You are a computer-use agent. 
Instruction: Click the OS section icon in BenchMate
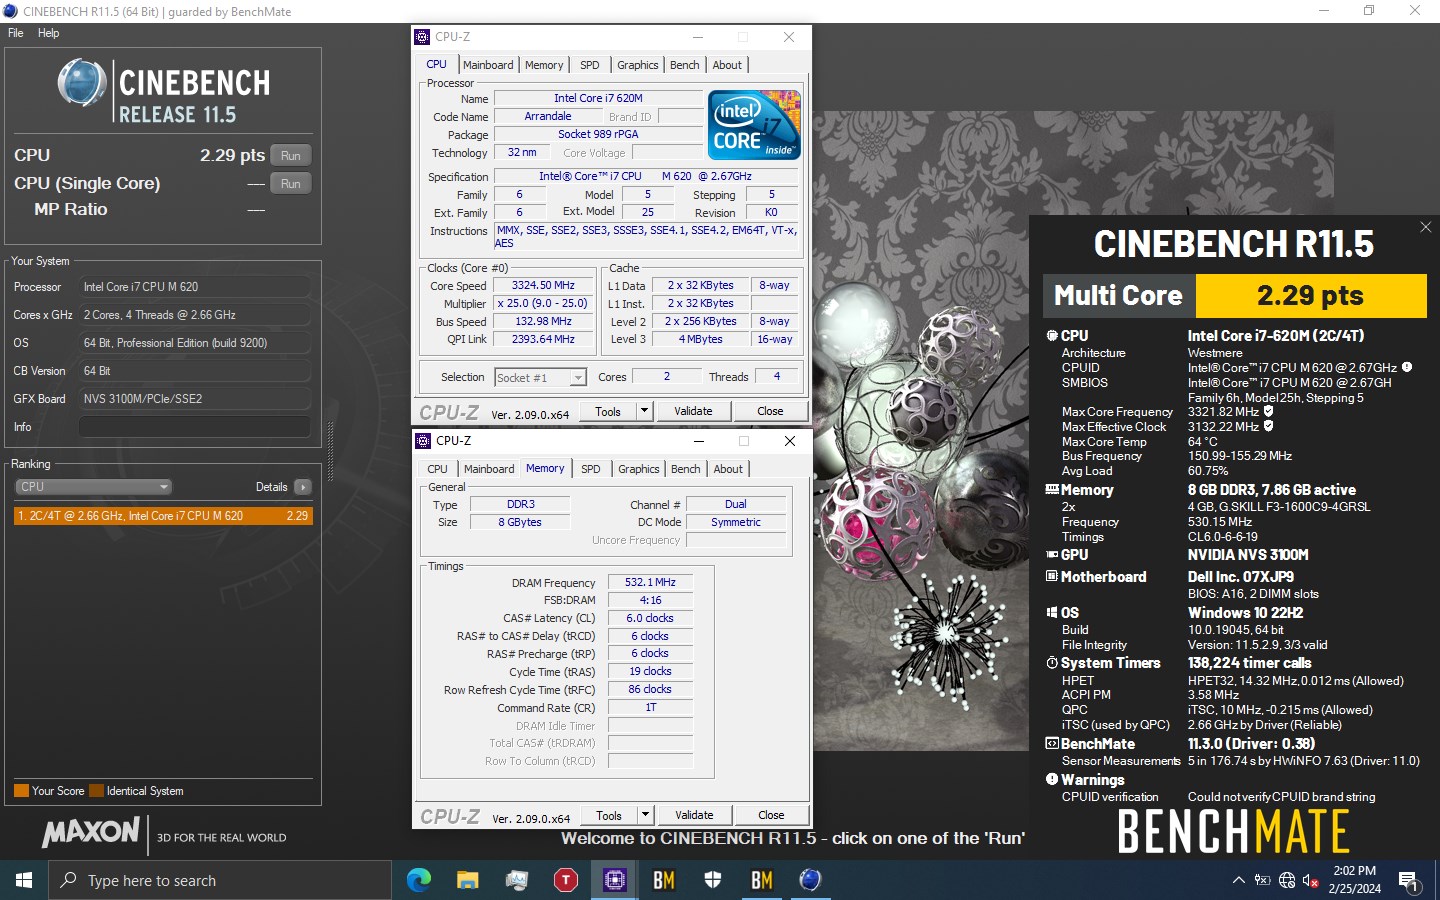point(1052,613)
